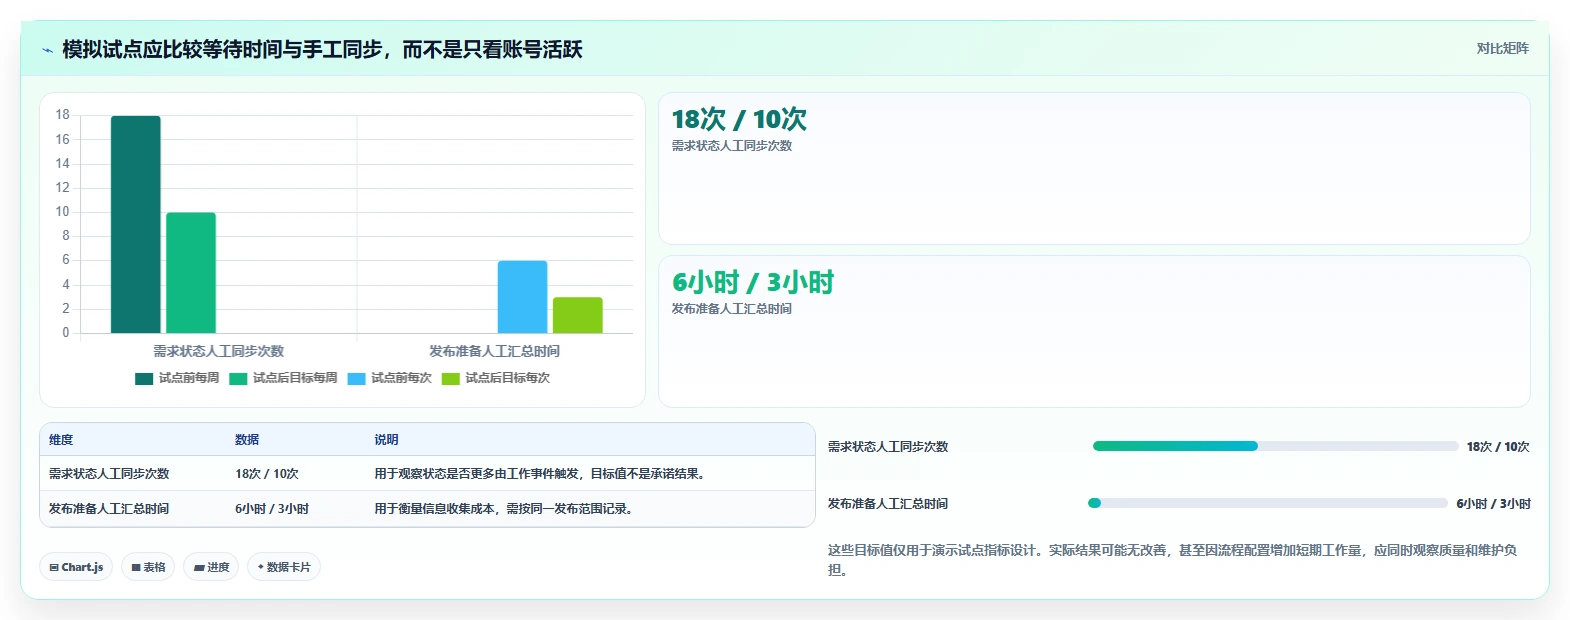Click the 需求状态人工同步次数 progress bar
The image size is (1570, 620).
click(1275, 446)
